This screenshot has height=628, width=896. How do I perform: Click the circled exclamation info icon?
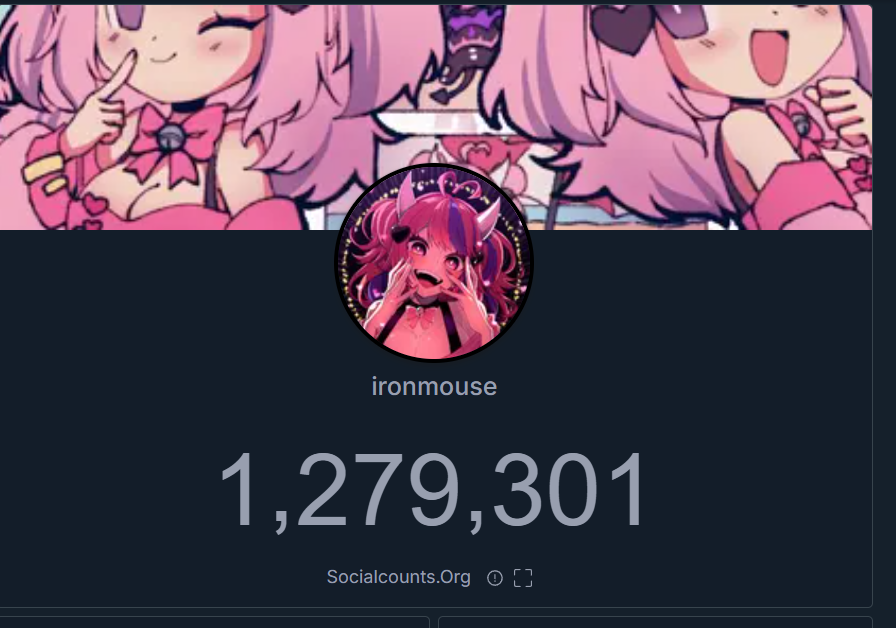[x=494, y=578]
